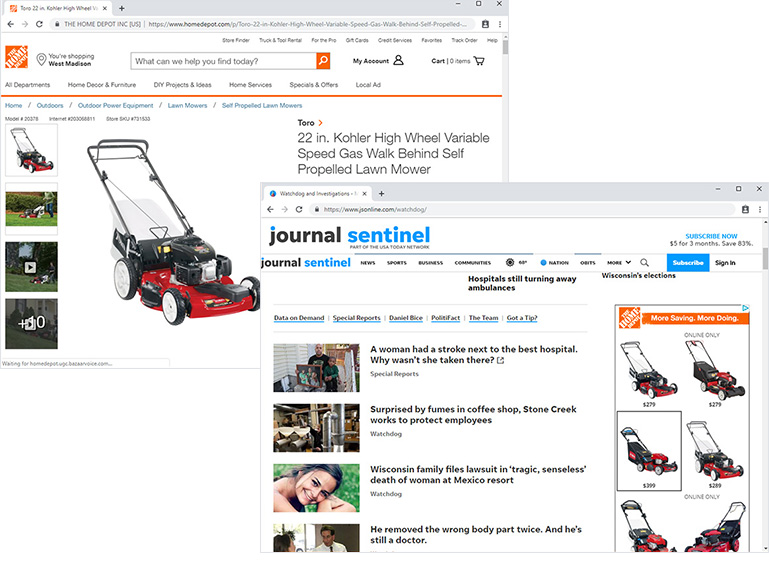Expand the MORE dropdown in the news navbar

[x=617, y=263]
